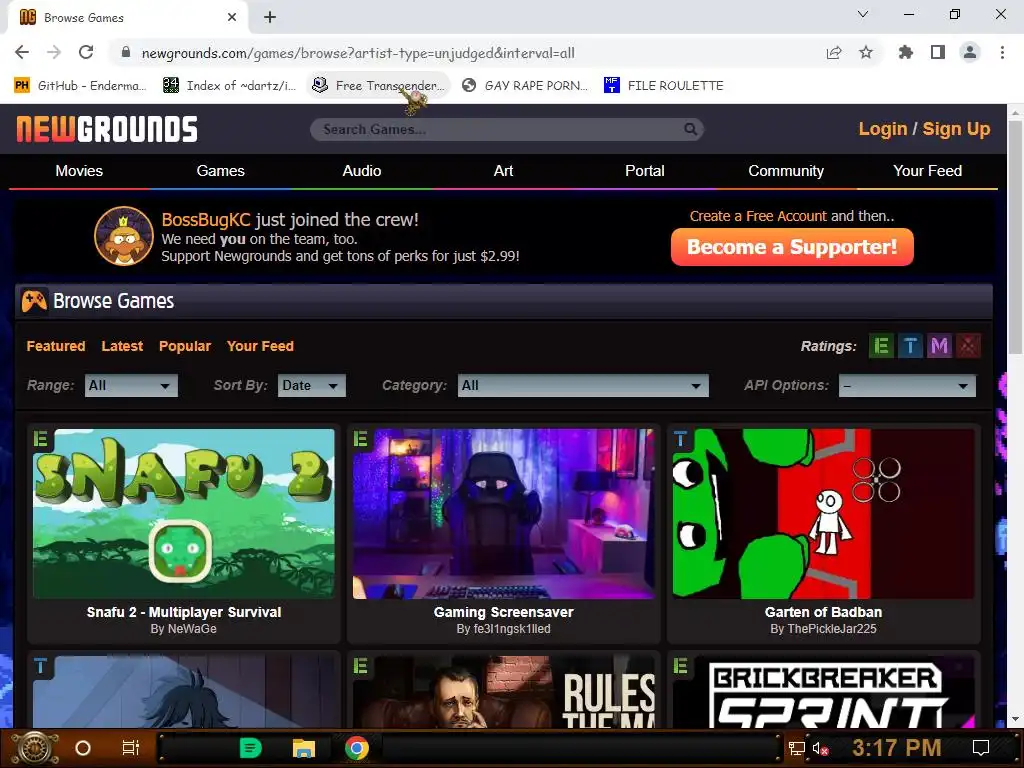Open Chrome extensions puzzle icon
1024x768 pixels.
906,53
